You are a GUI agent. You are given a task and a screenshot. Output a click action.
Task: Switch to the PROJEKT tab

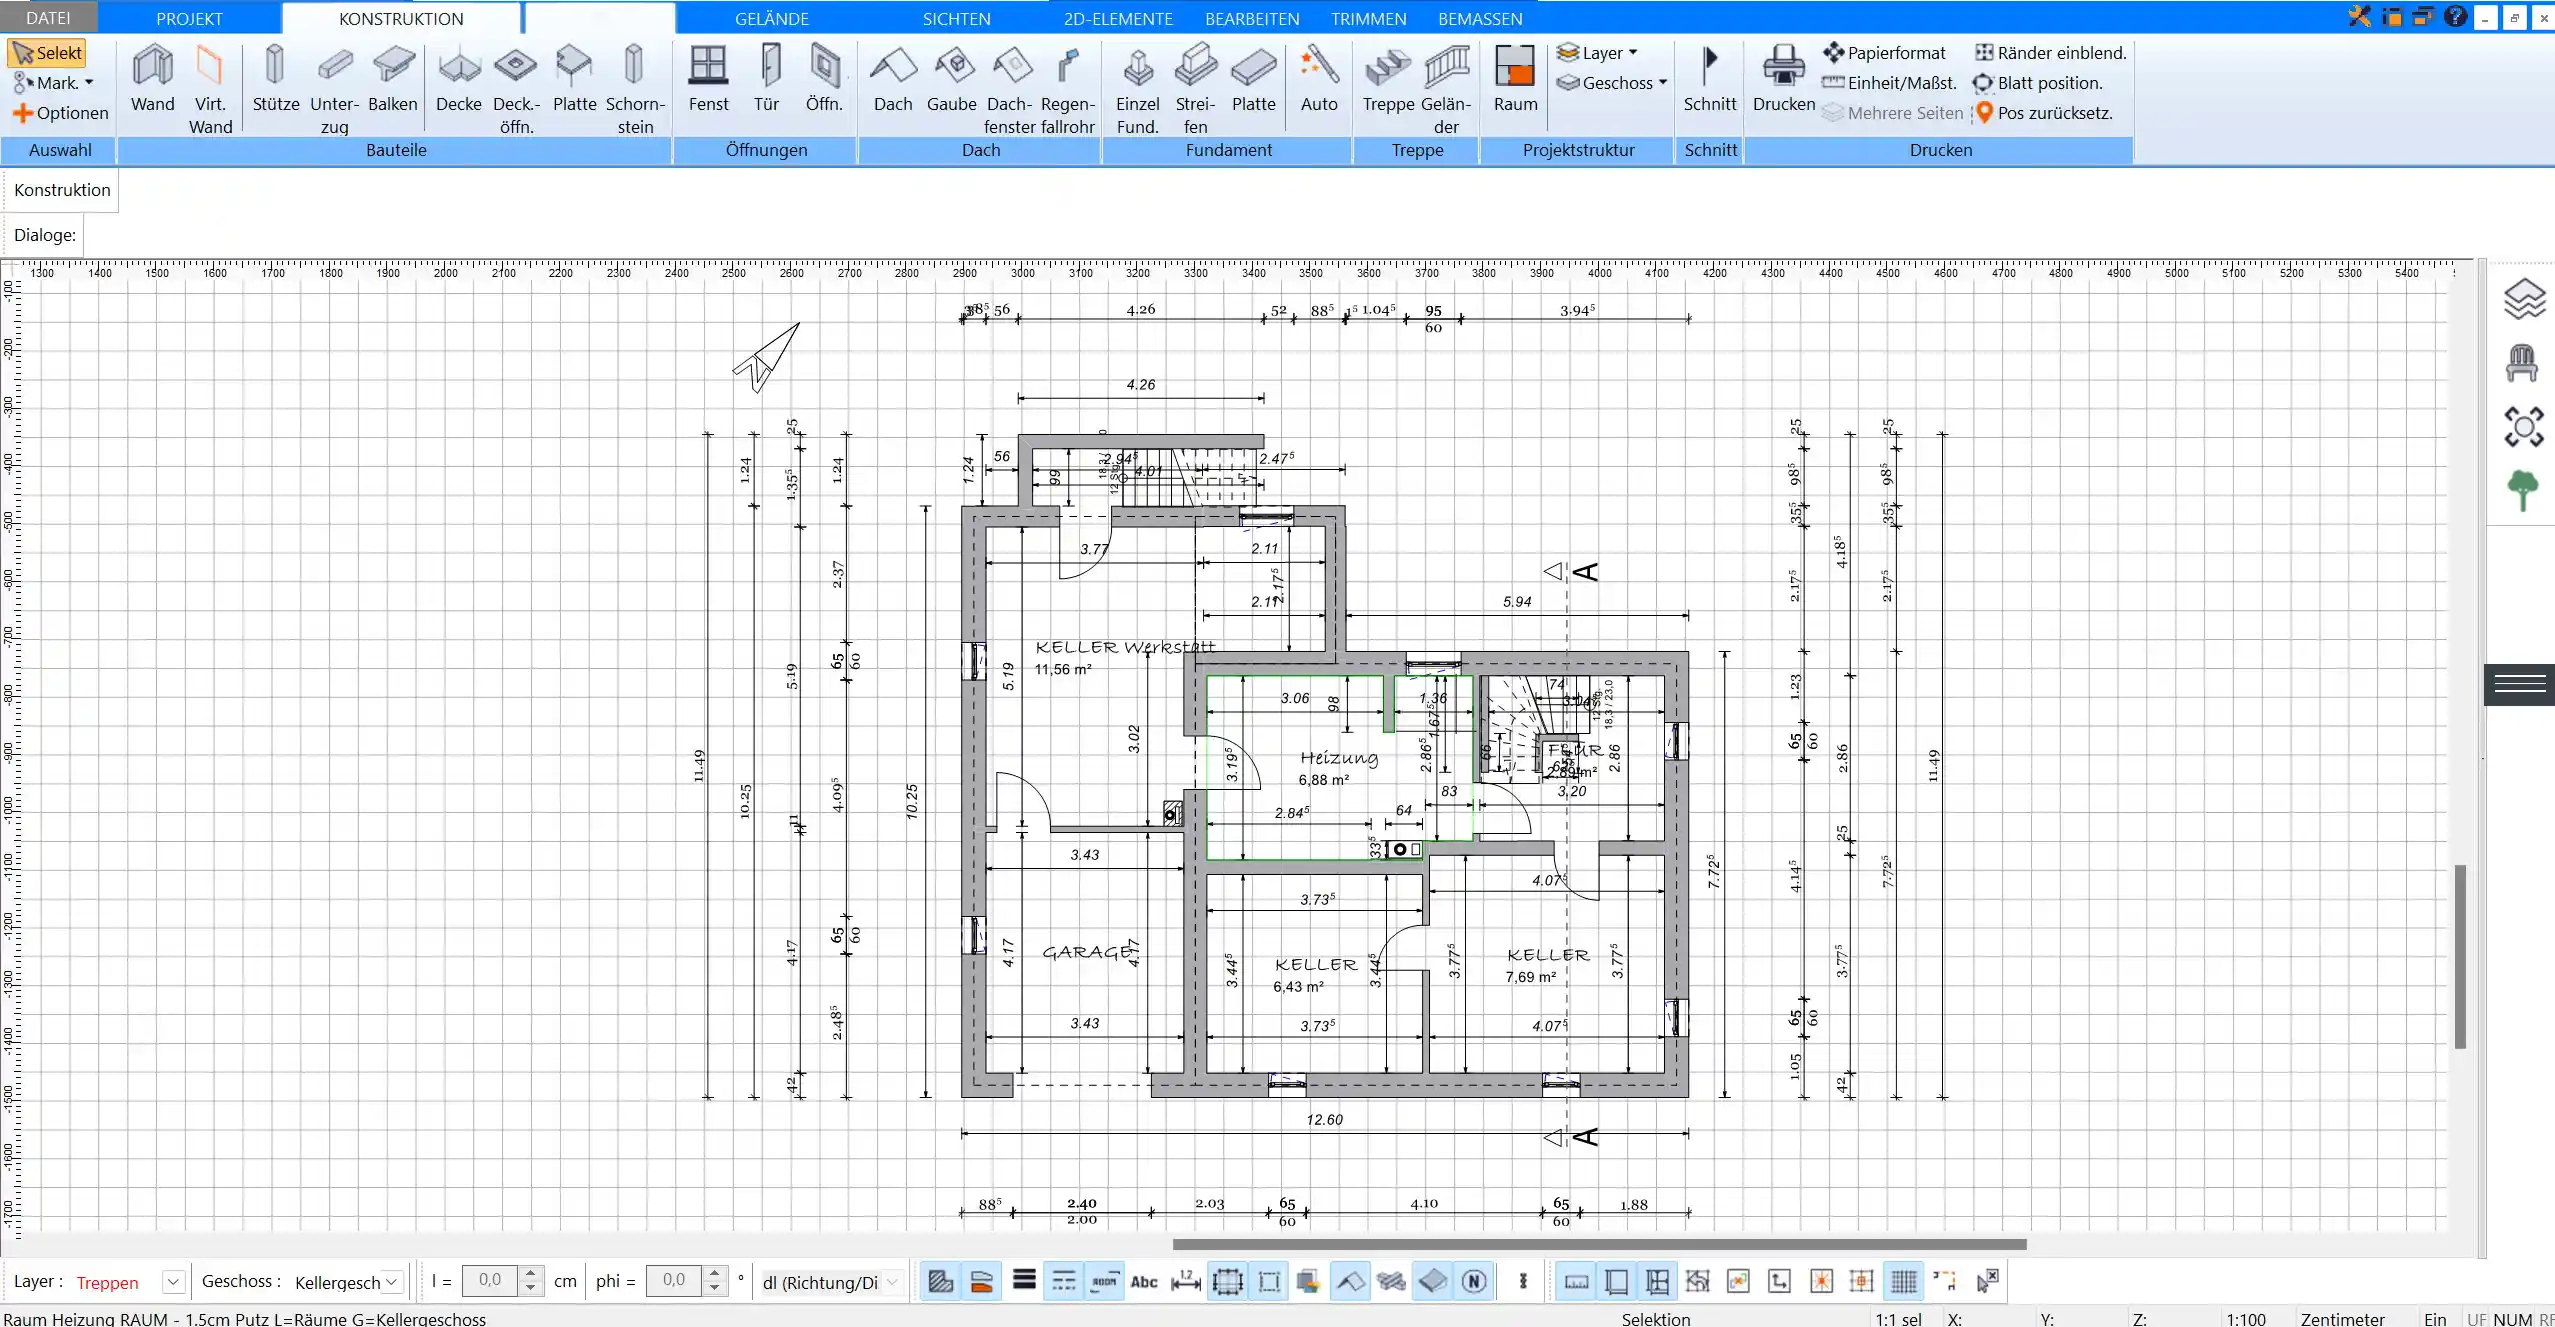coord(189,18)
